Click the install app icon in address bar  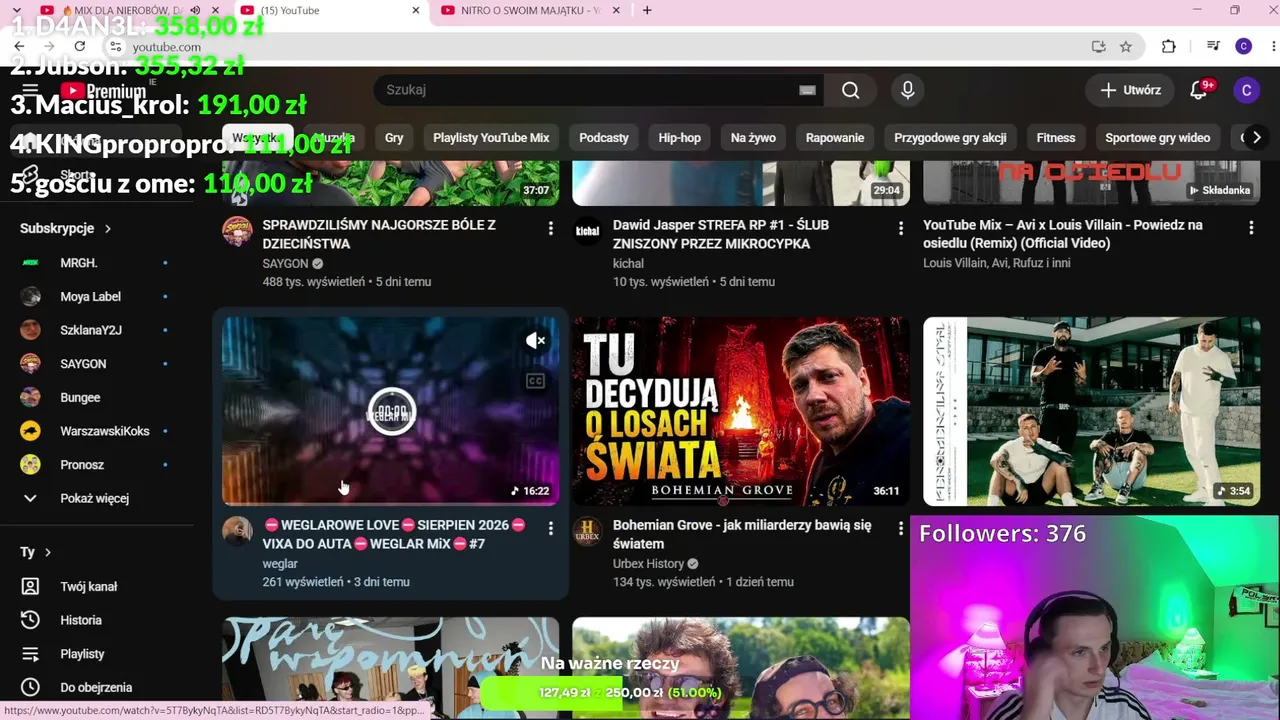pyautogui.click(x=1098, y=46)
